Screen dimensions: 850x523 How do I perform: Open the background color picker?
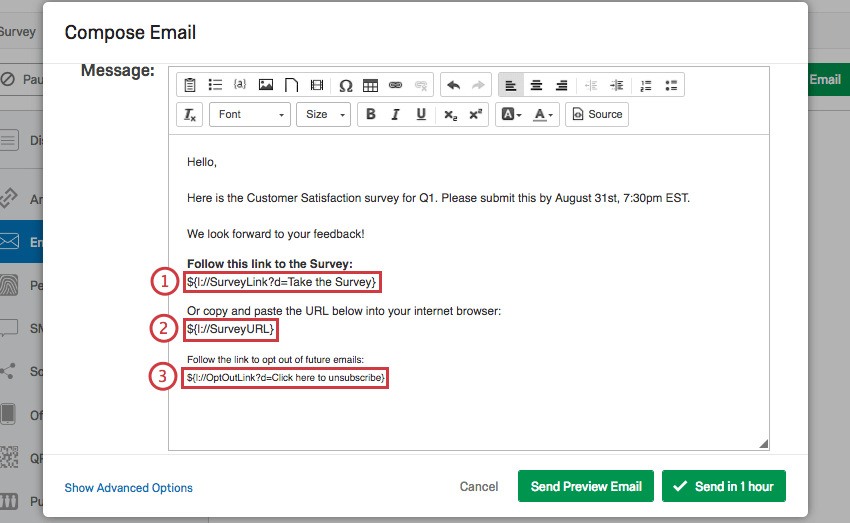click(511, 114)
